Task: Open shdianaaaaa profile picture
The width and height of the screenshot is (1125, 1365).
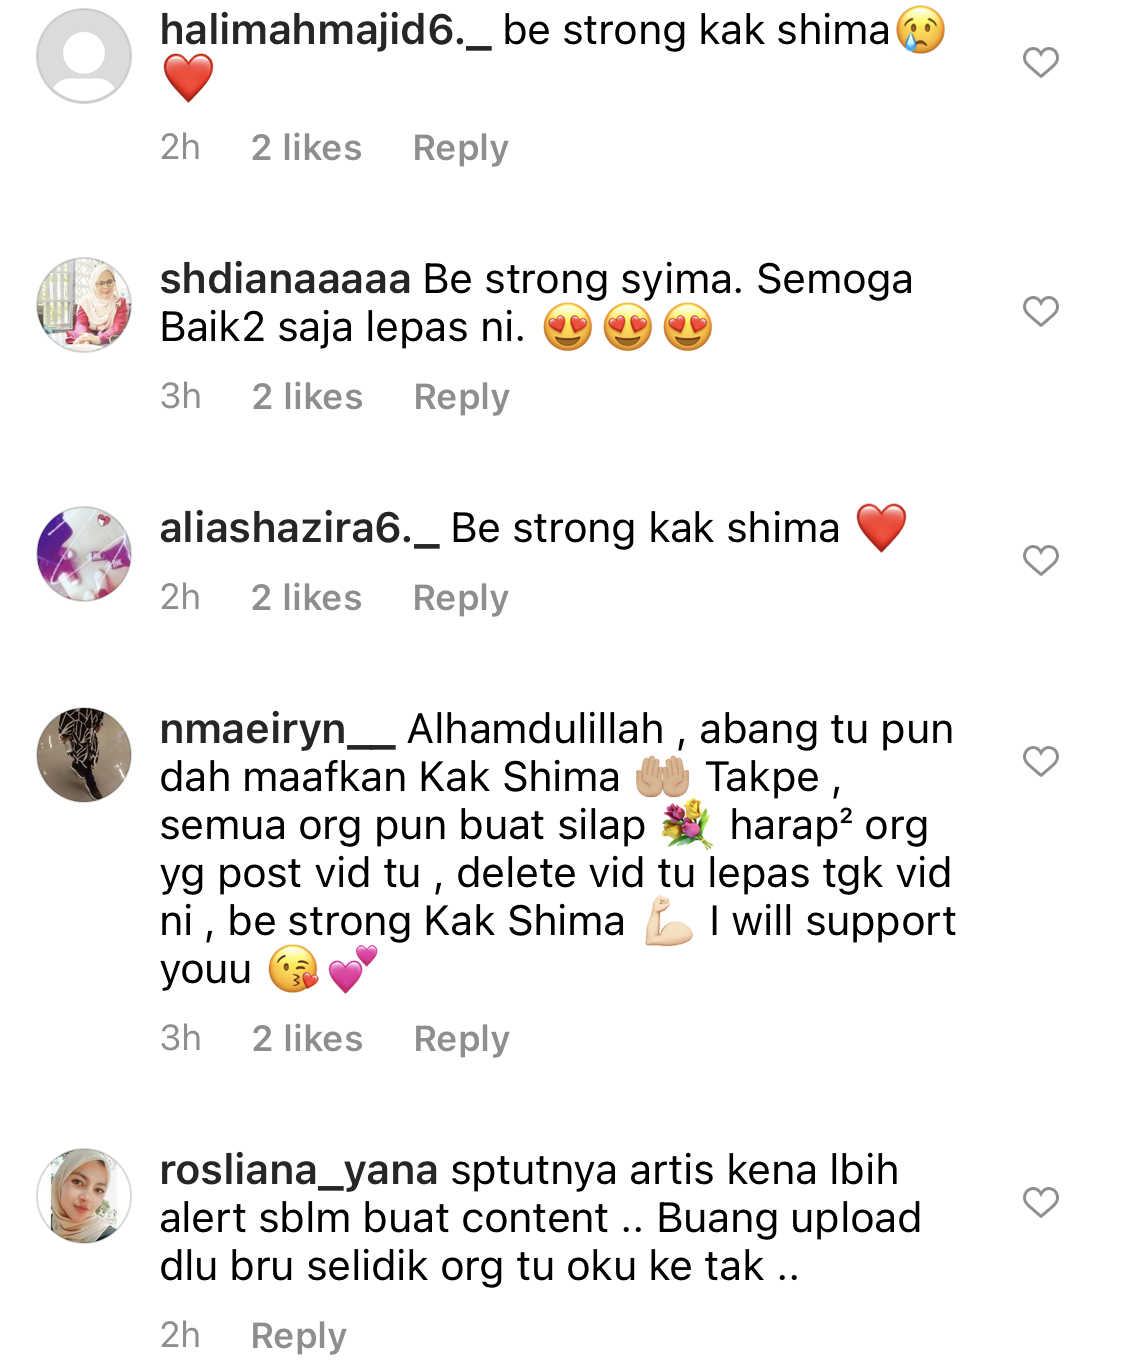Action: [x=84, y=305]
